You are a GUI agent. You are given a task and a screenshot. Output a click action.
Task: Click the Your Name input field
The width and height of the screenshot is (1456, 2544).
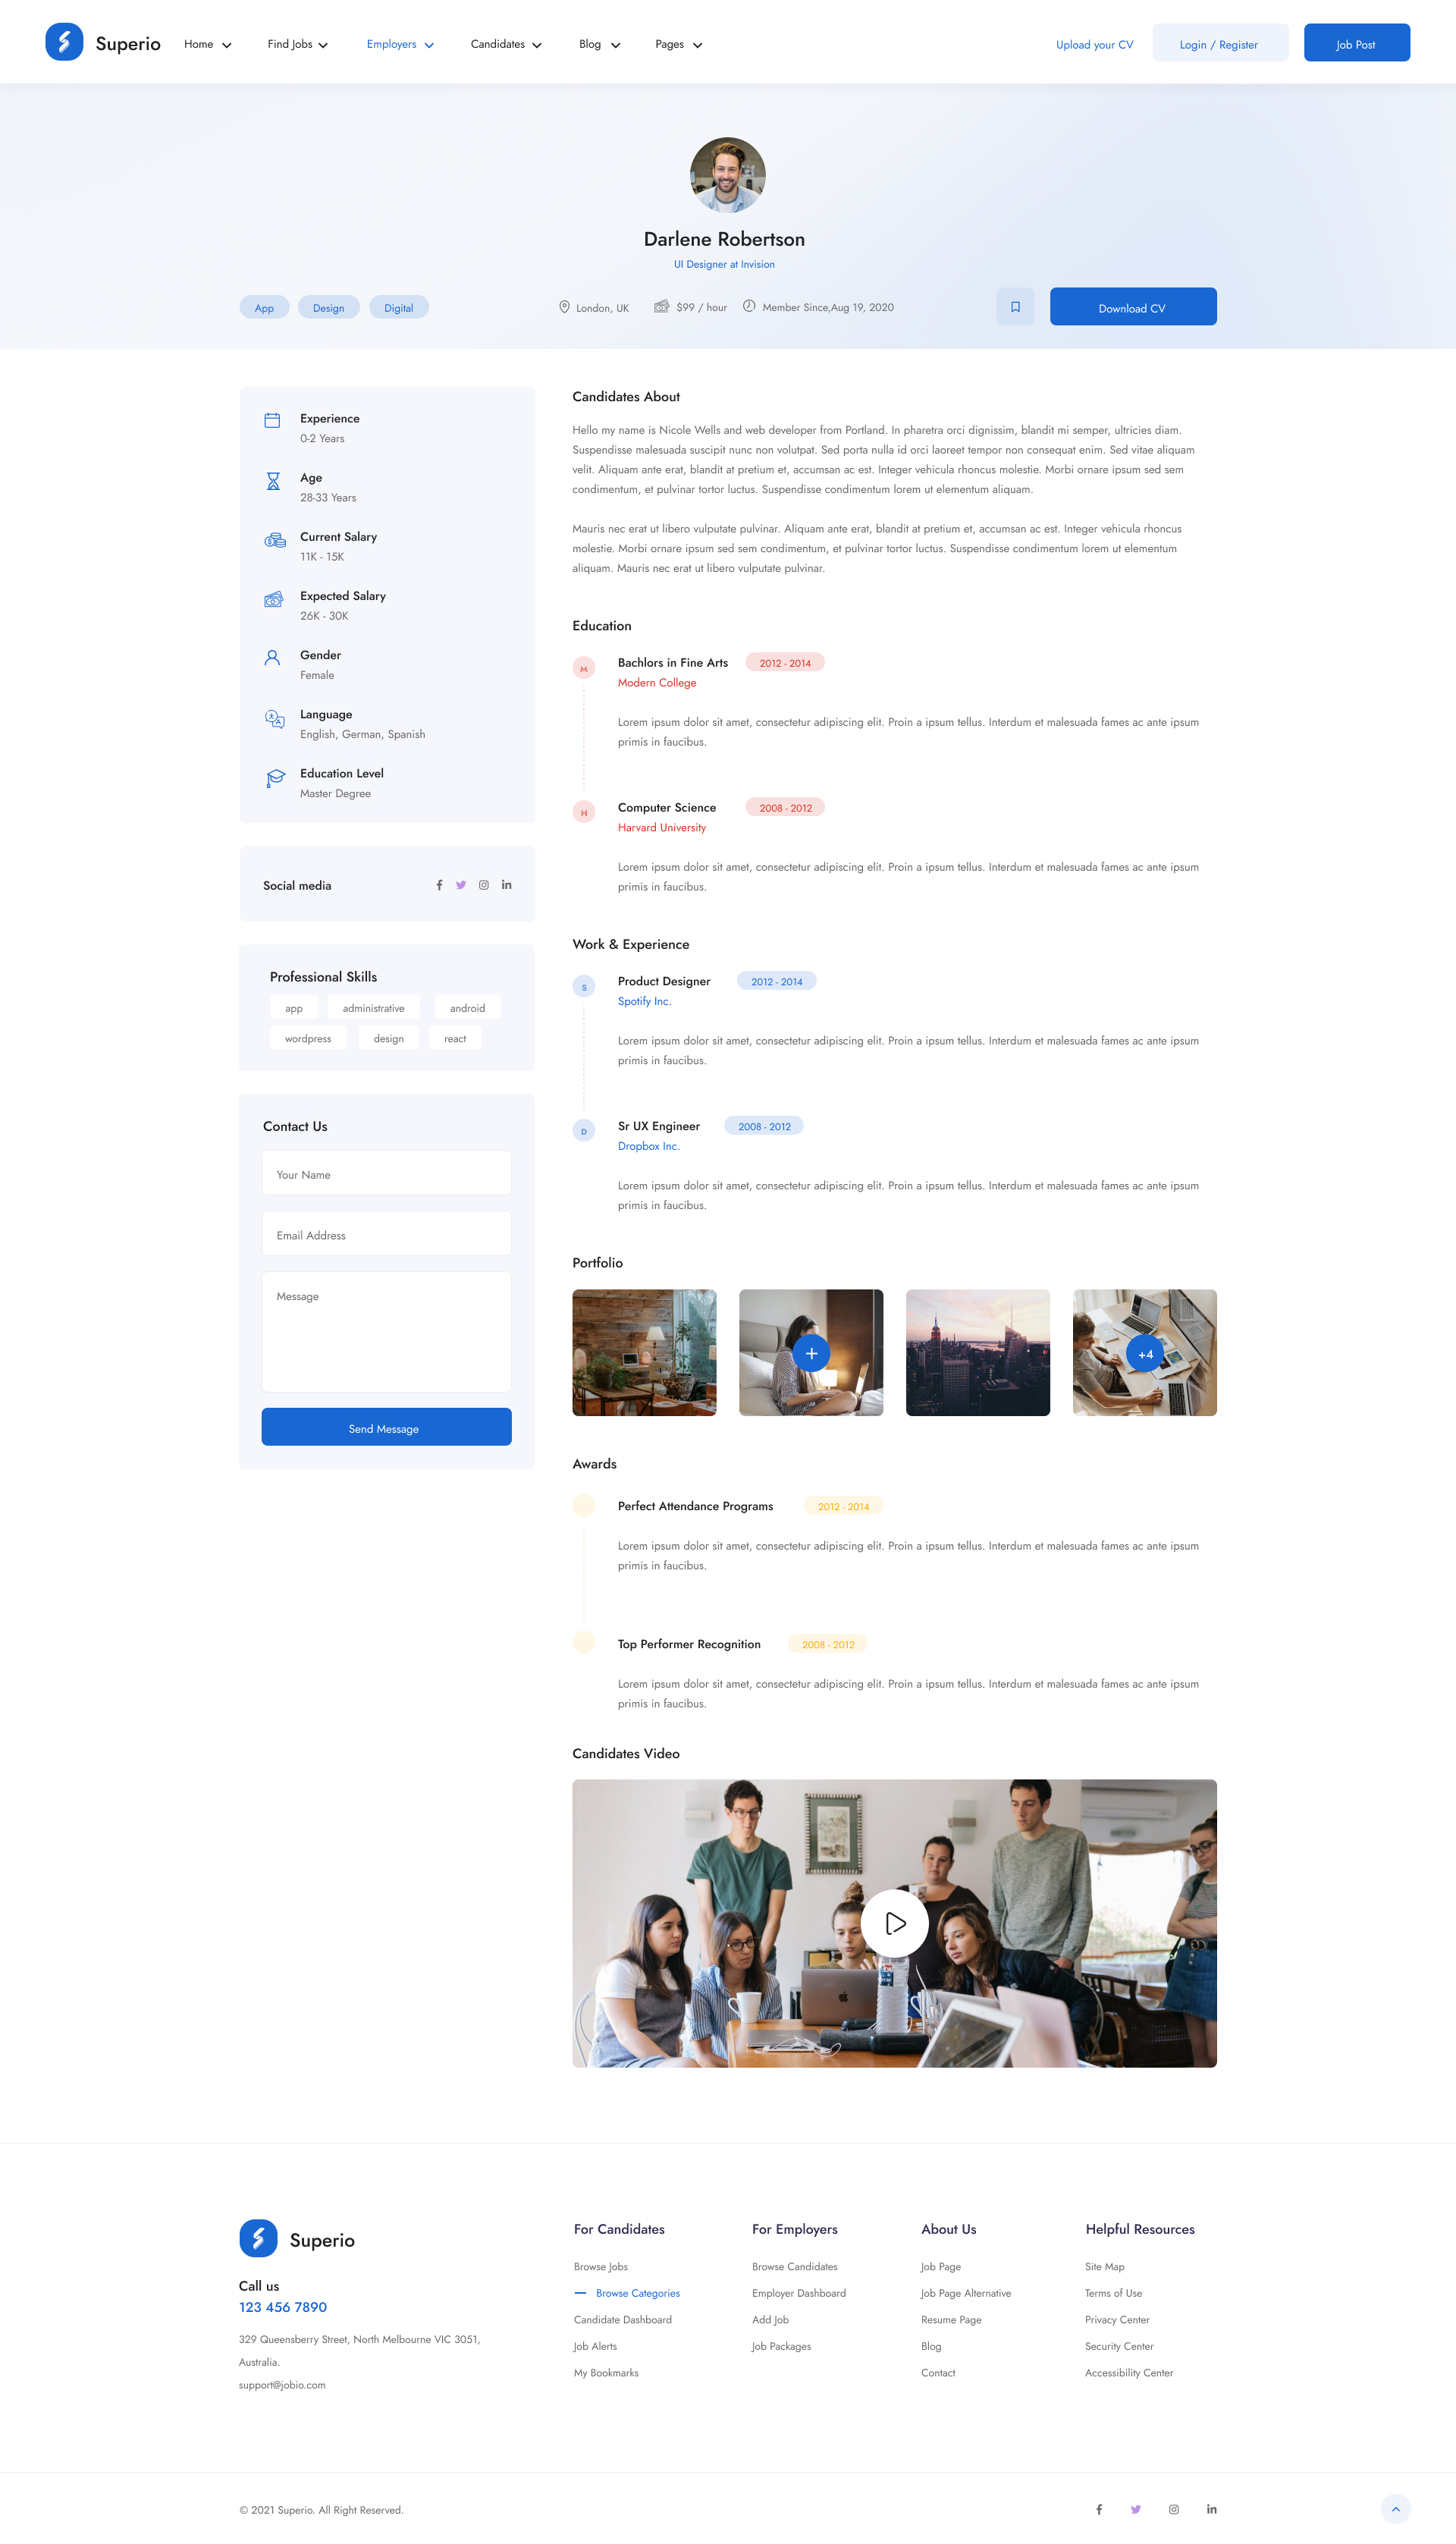(386, 1174)
